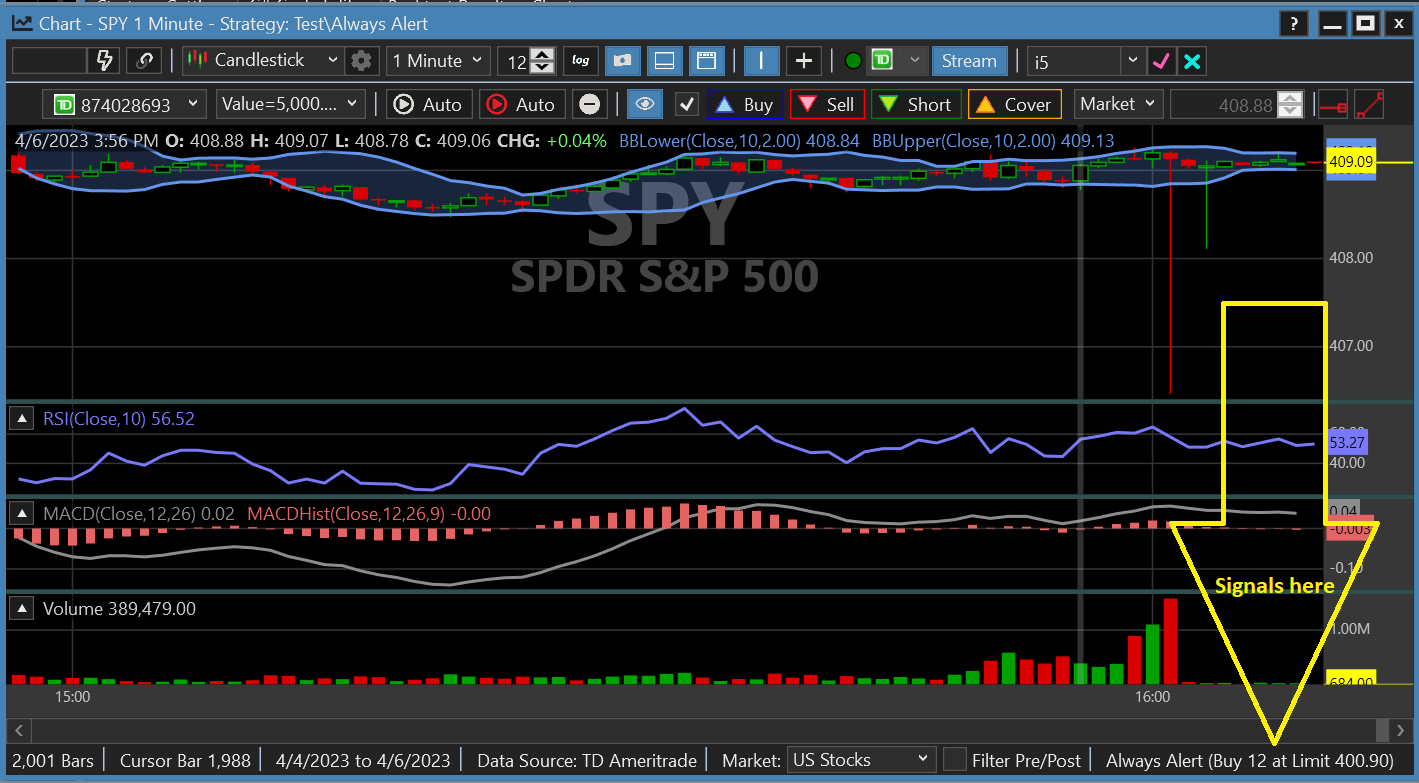1419x783 pixels.
Task: Toggle the eye visibility icon
Action: coord(646,104)
